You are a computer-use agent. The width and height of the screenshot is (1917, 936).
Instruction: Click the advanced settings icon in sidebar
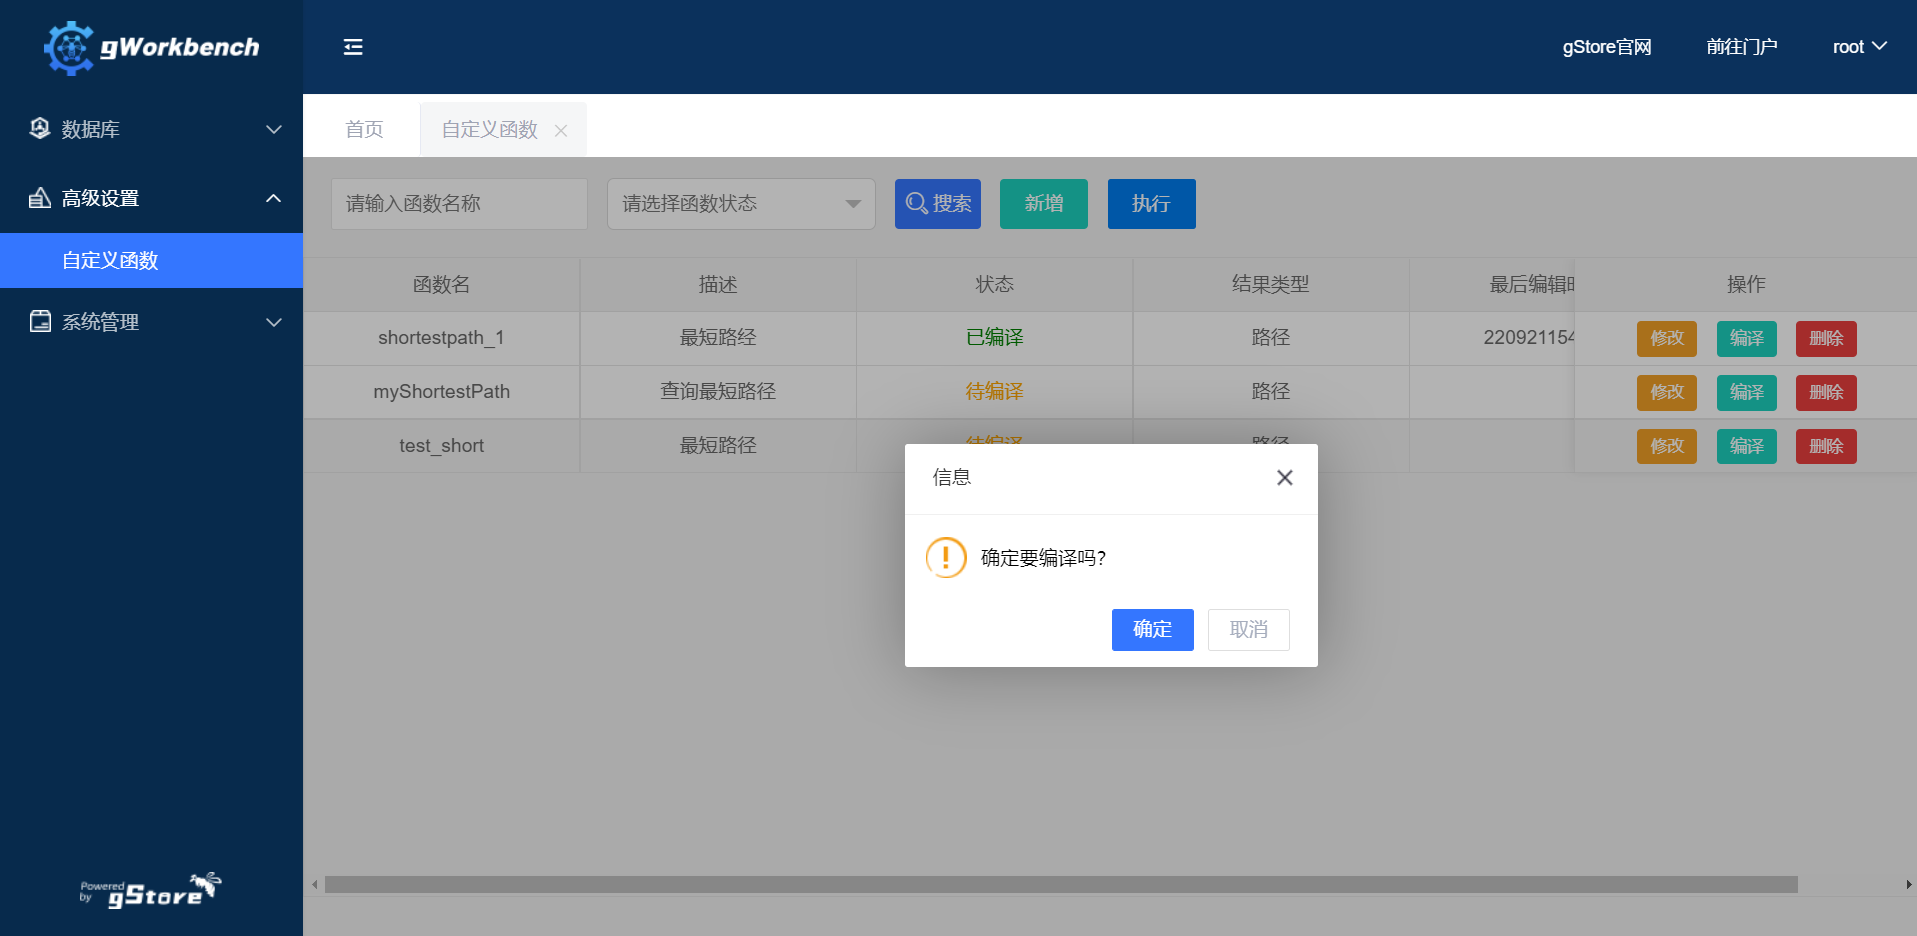pos(40,198)
